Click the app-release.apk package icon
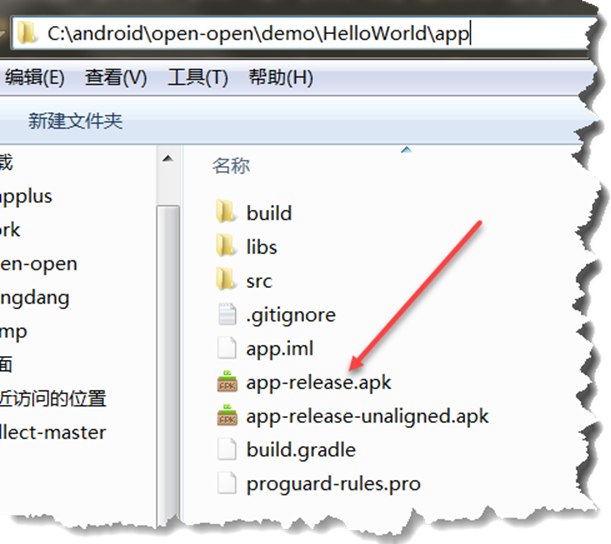Image resolution: width=611 pixels, height=544 pixels. click(x=227, y=381)
